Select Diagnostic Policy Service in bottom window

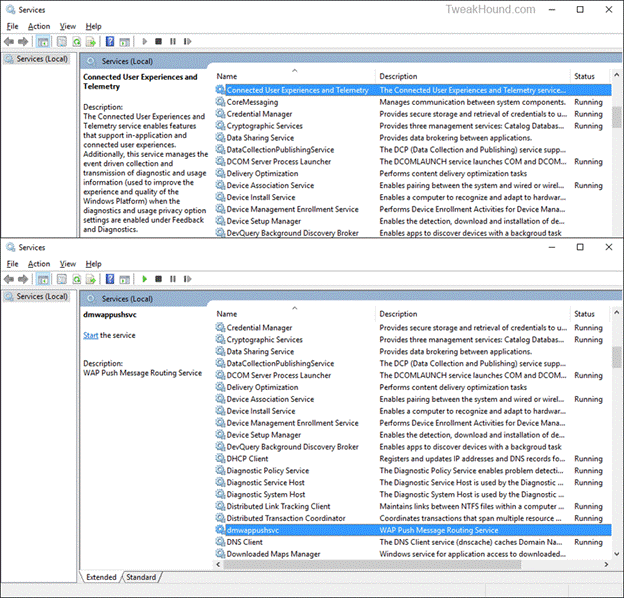[413, 470]
